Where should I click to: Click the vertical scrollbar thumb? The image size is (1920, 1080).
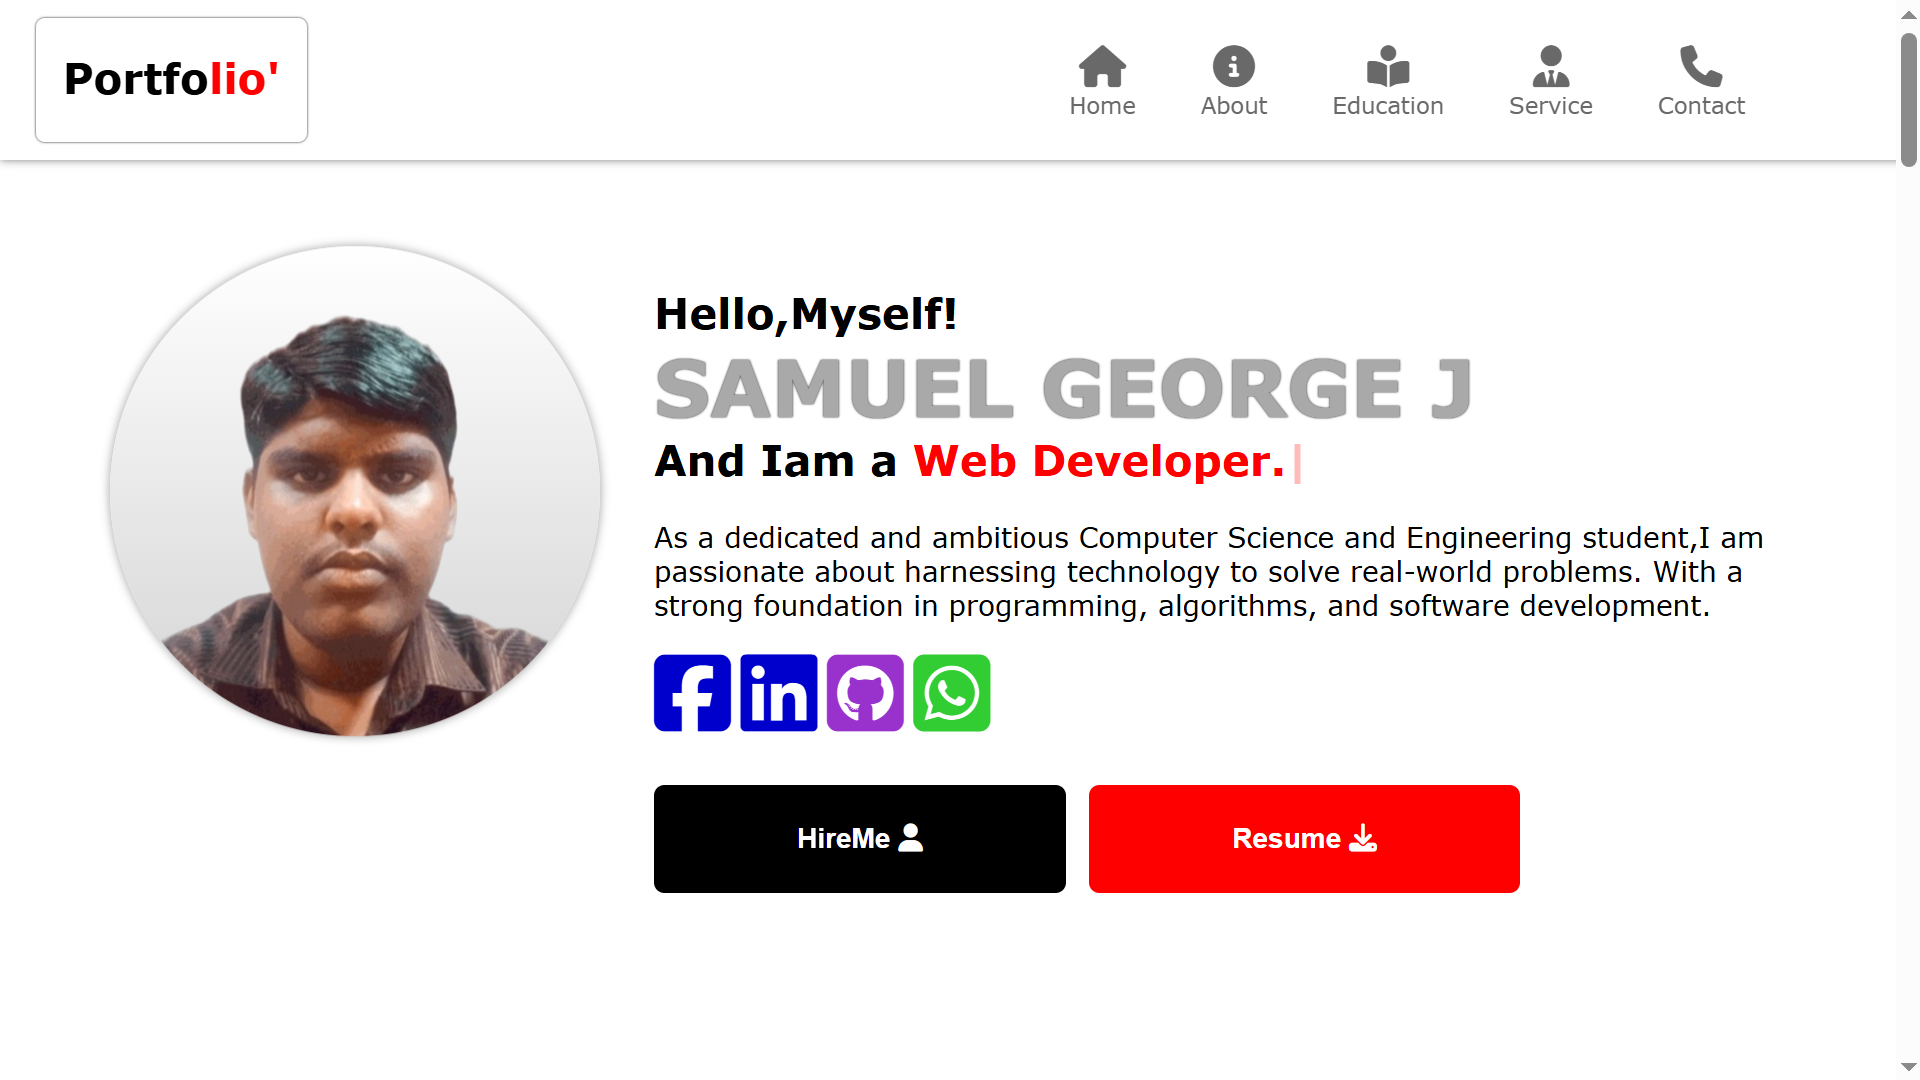[x=1908, y=100]
